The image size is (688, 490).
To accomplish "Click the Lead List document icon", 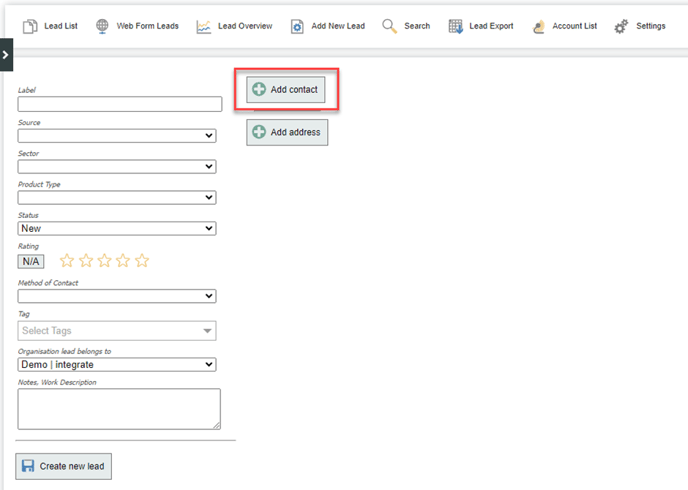I will coord(30,26).
